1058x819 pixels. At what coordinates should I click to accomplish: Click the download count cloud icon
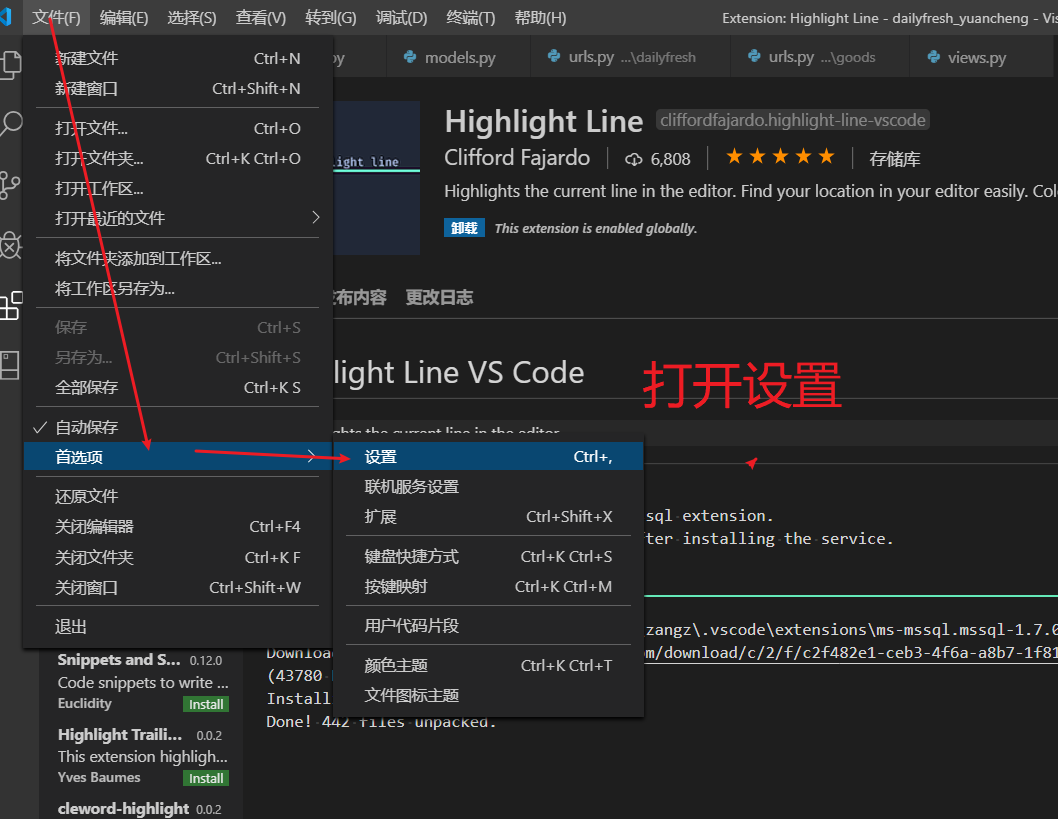coord(633,159)
